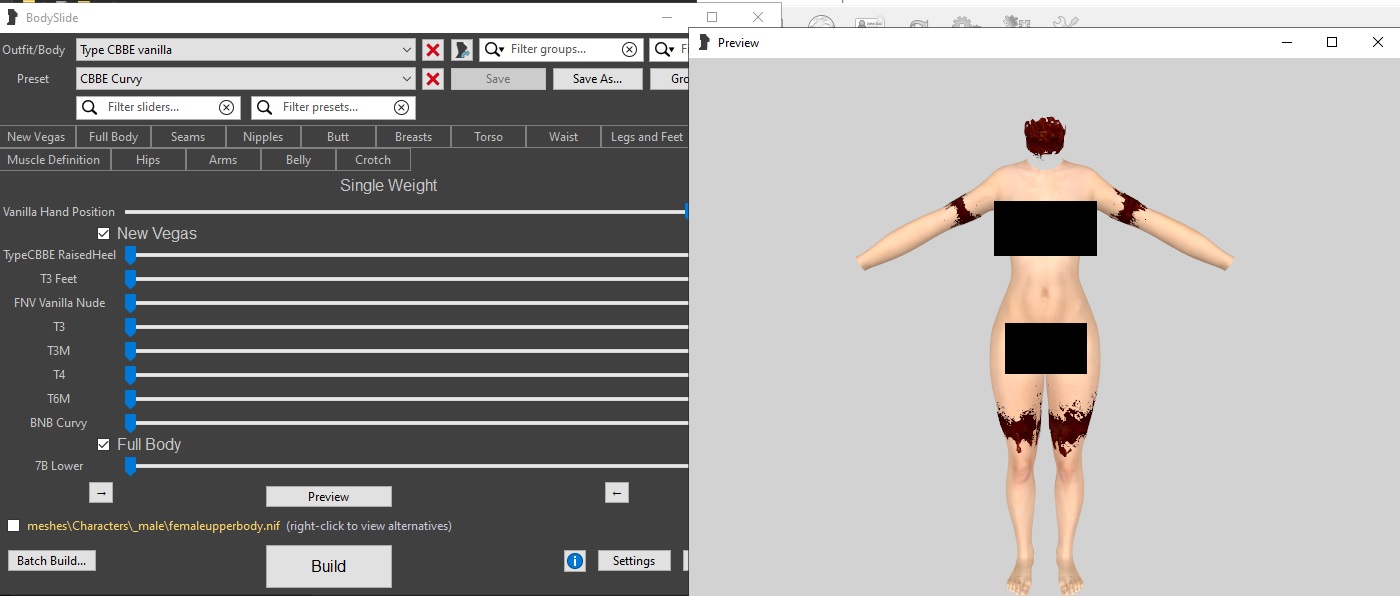
Task: Maximize the Preview window
Action: 1332,42
